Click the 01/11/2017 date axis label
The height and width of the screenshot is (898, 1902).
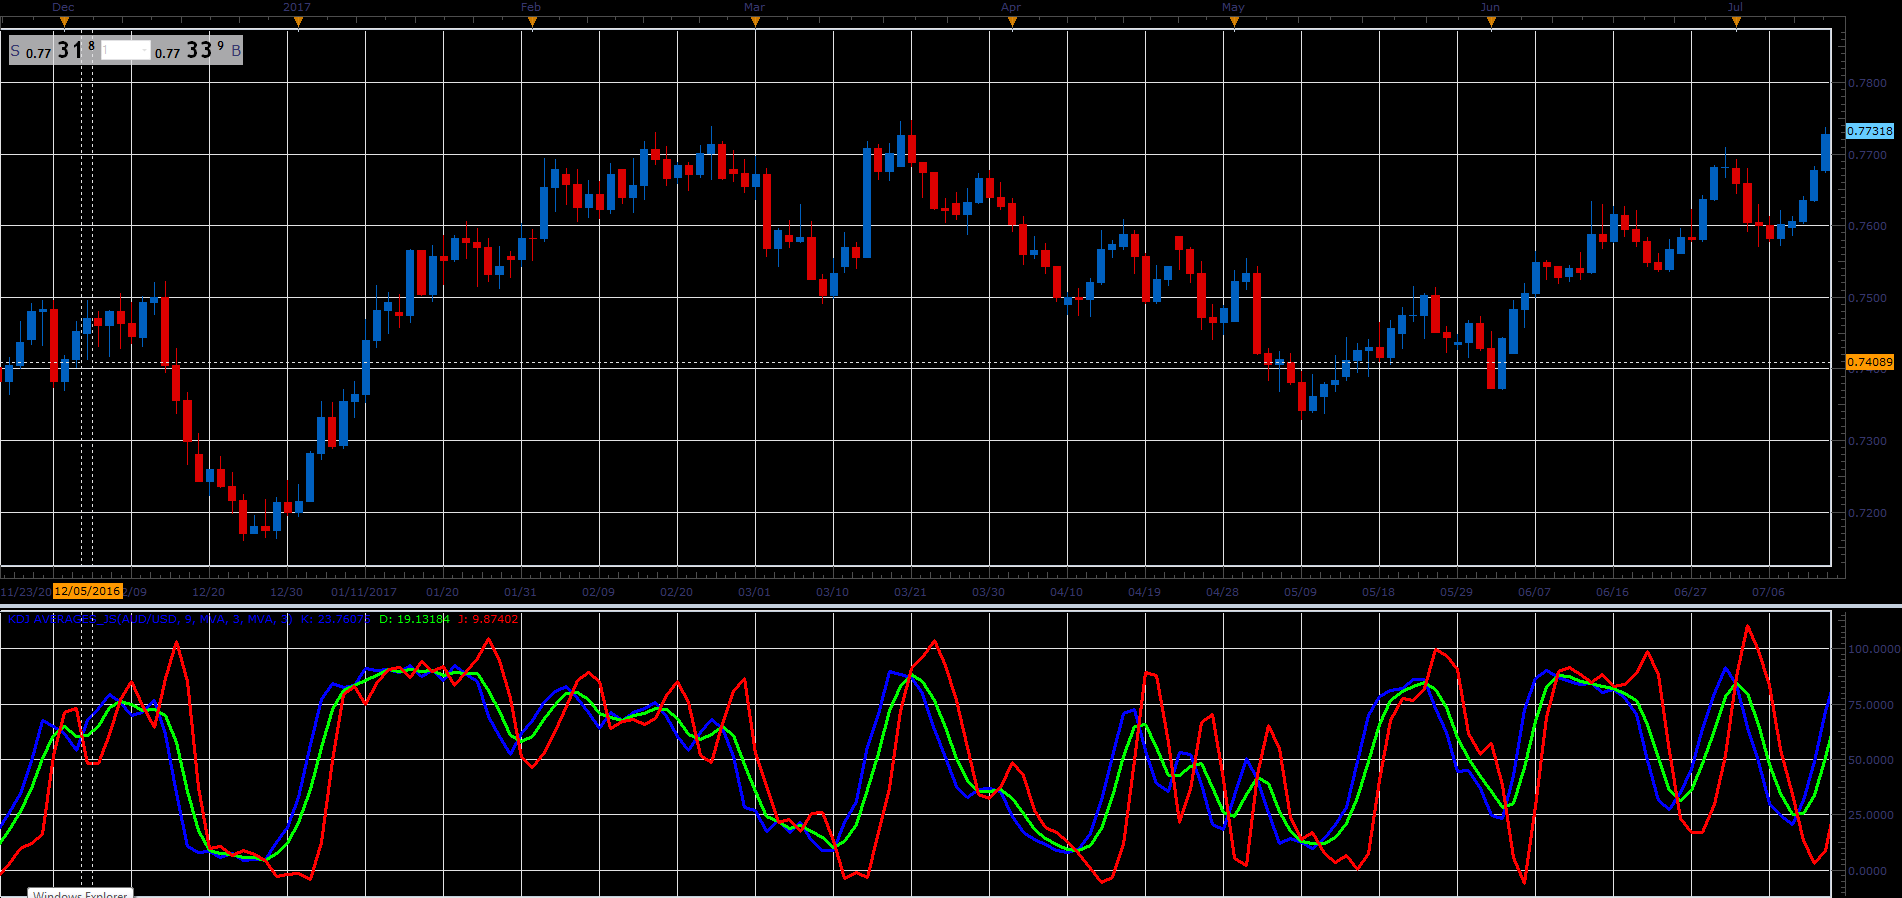(364, 592)
